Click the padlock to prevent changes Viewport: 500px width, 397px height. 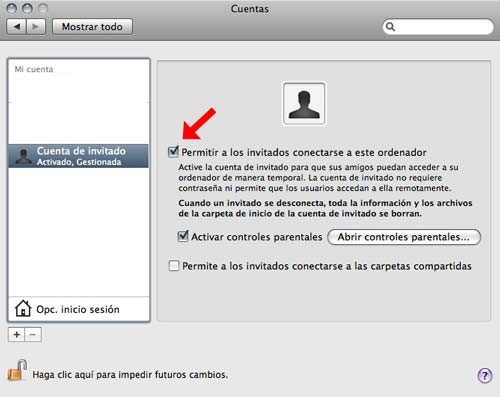17,370
